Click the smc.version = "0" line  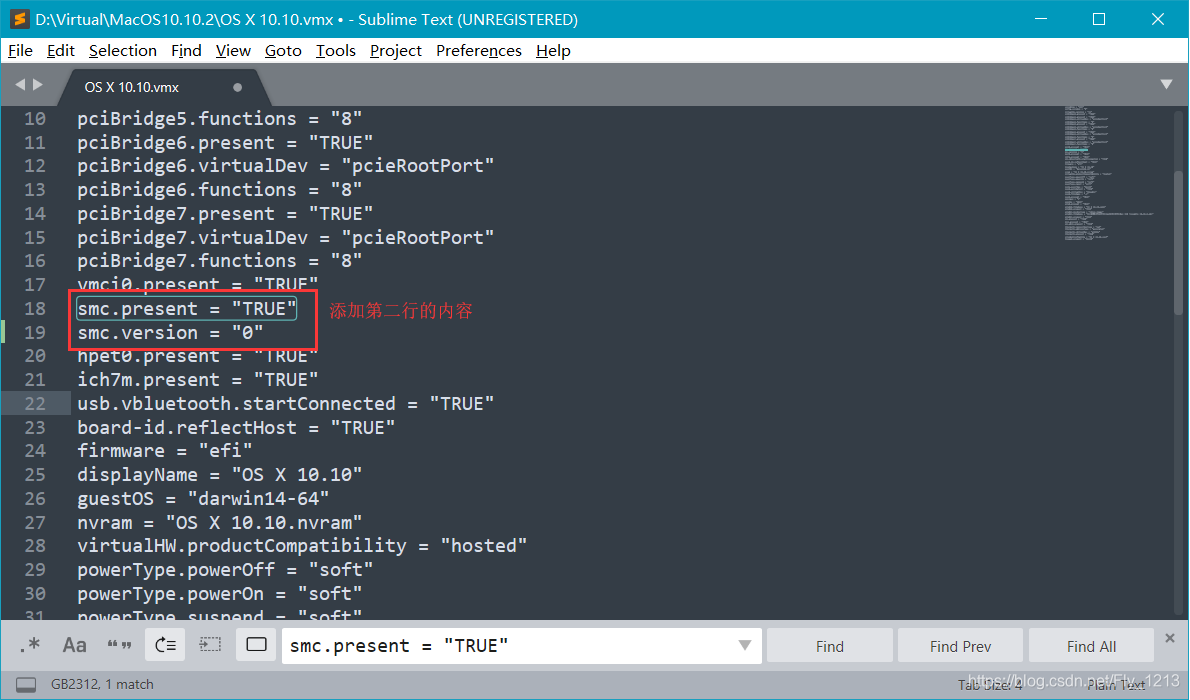[170, 333]
